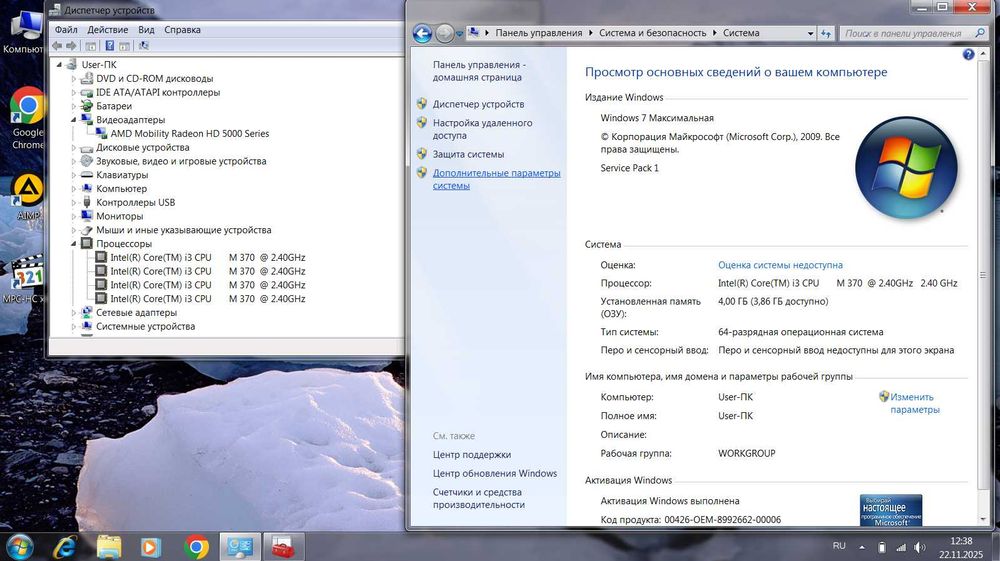Click the magnifier icon in the control panel search
Screen dimensions: 1000x561
(980, 33)
